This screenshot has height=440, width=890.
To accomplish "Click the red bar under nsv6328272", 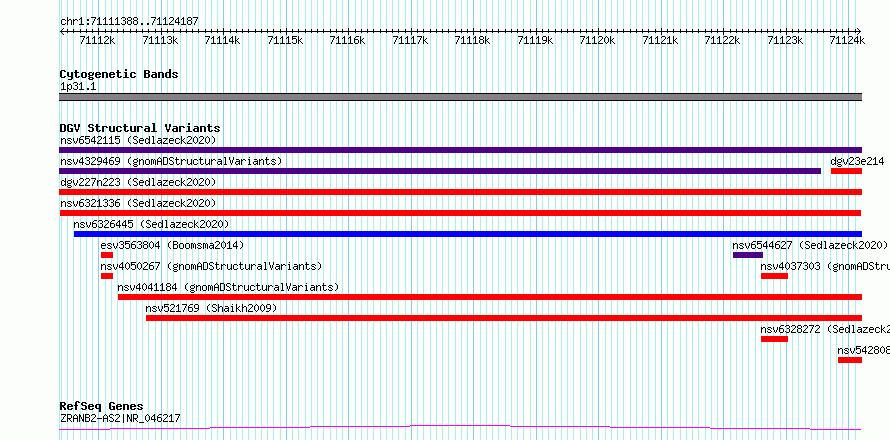I will coord(774,339).
